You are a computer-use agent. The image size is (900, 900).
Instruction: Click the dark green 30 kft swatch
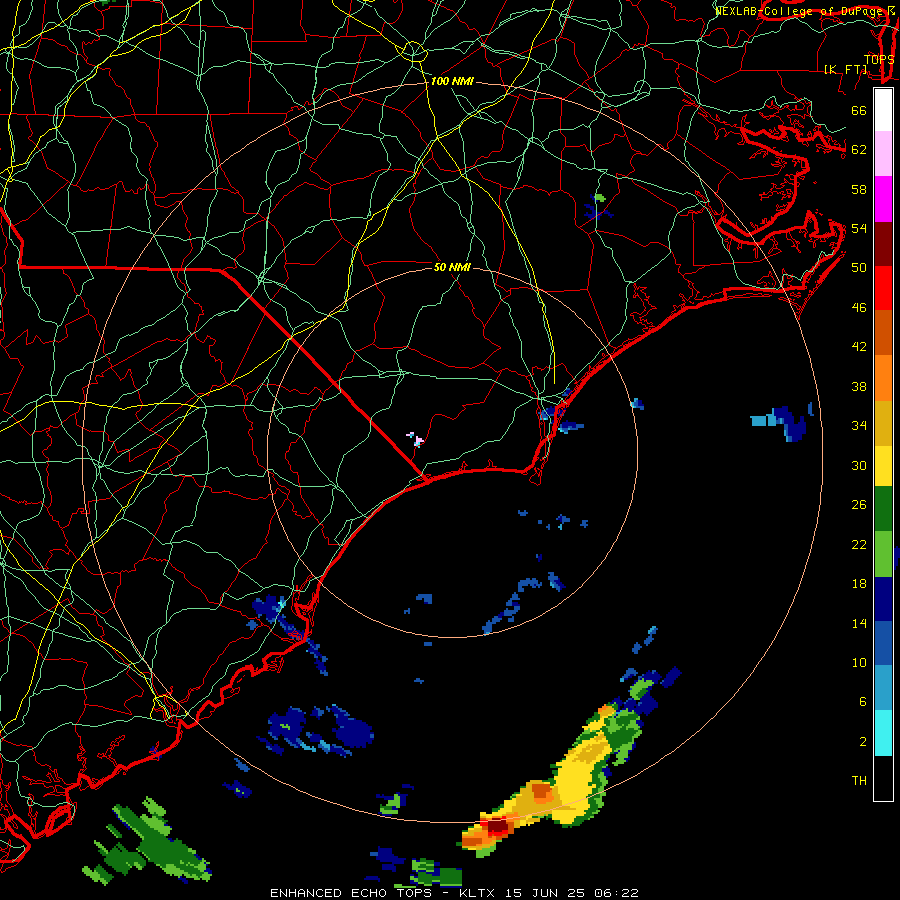point(883,509)
